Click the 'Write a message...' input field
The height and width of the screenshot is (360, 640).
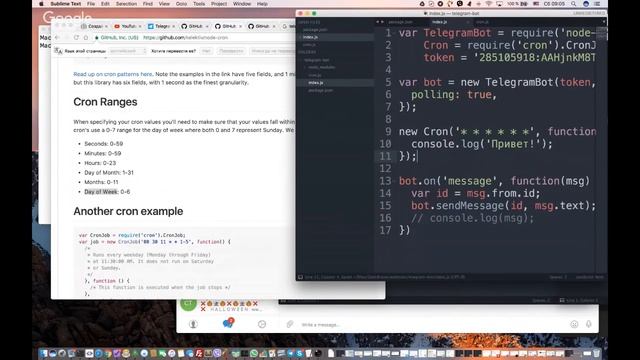coord(433,324)
